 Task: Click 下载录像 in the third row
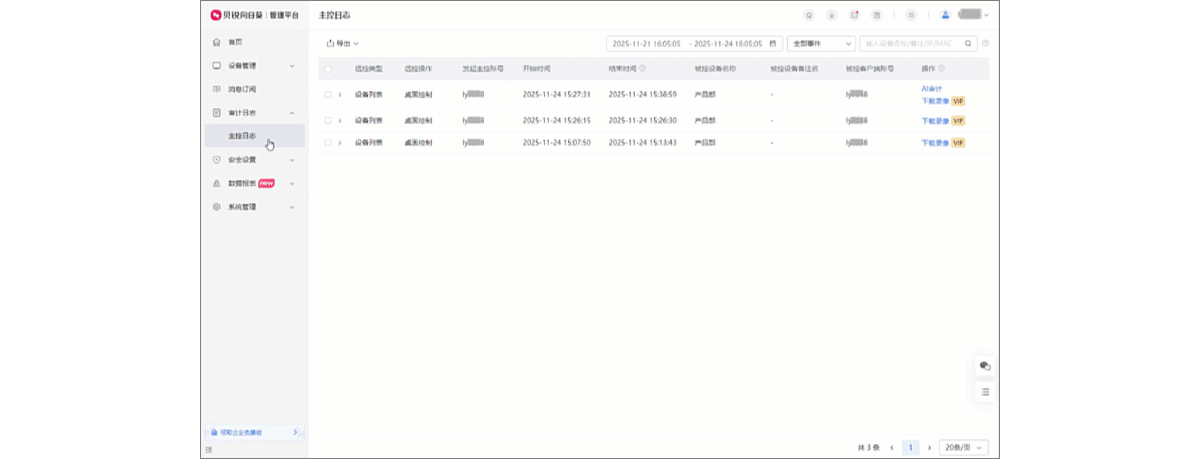pyautogui.click(x=934, y=143)
